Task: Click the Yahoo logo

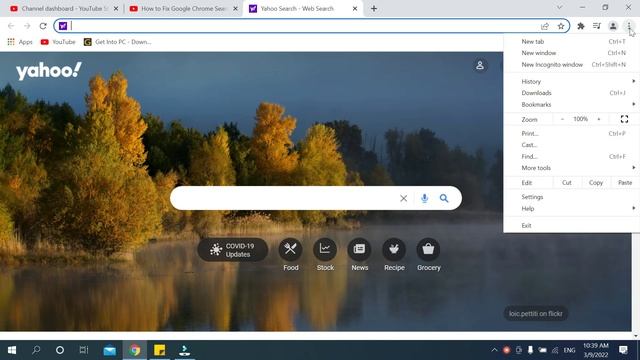Action: 49,71
